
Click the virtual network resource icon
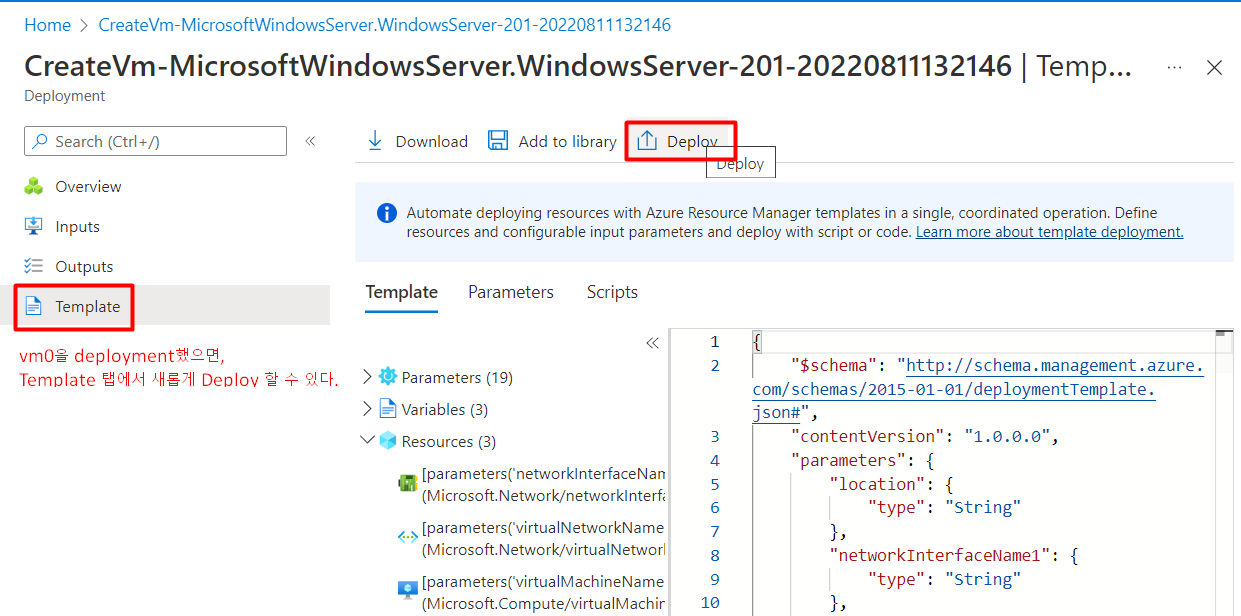tap(408, 537)
